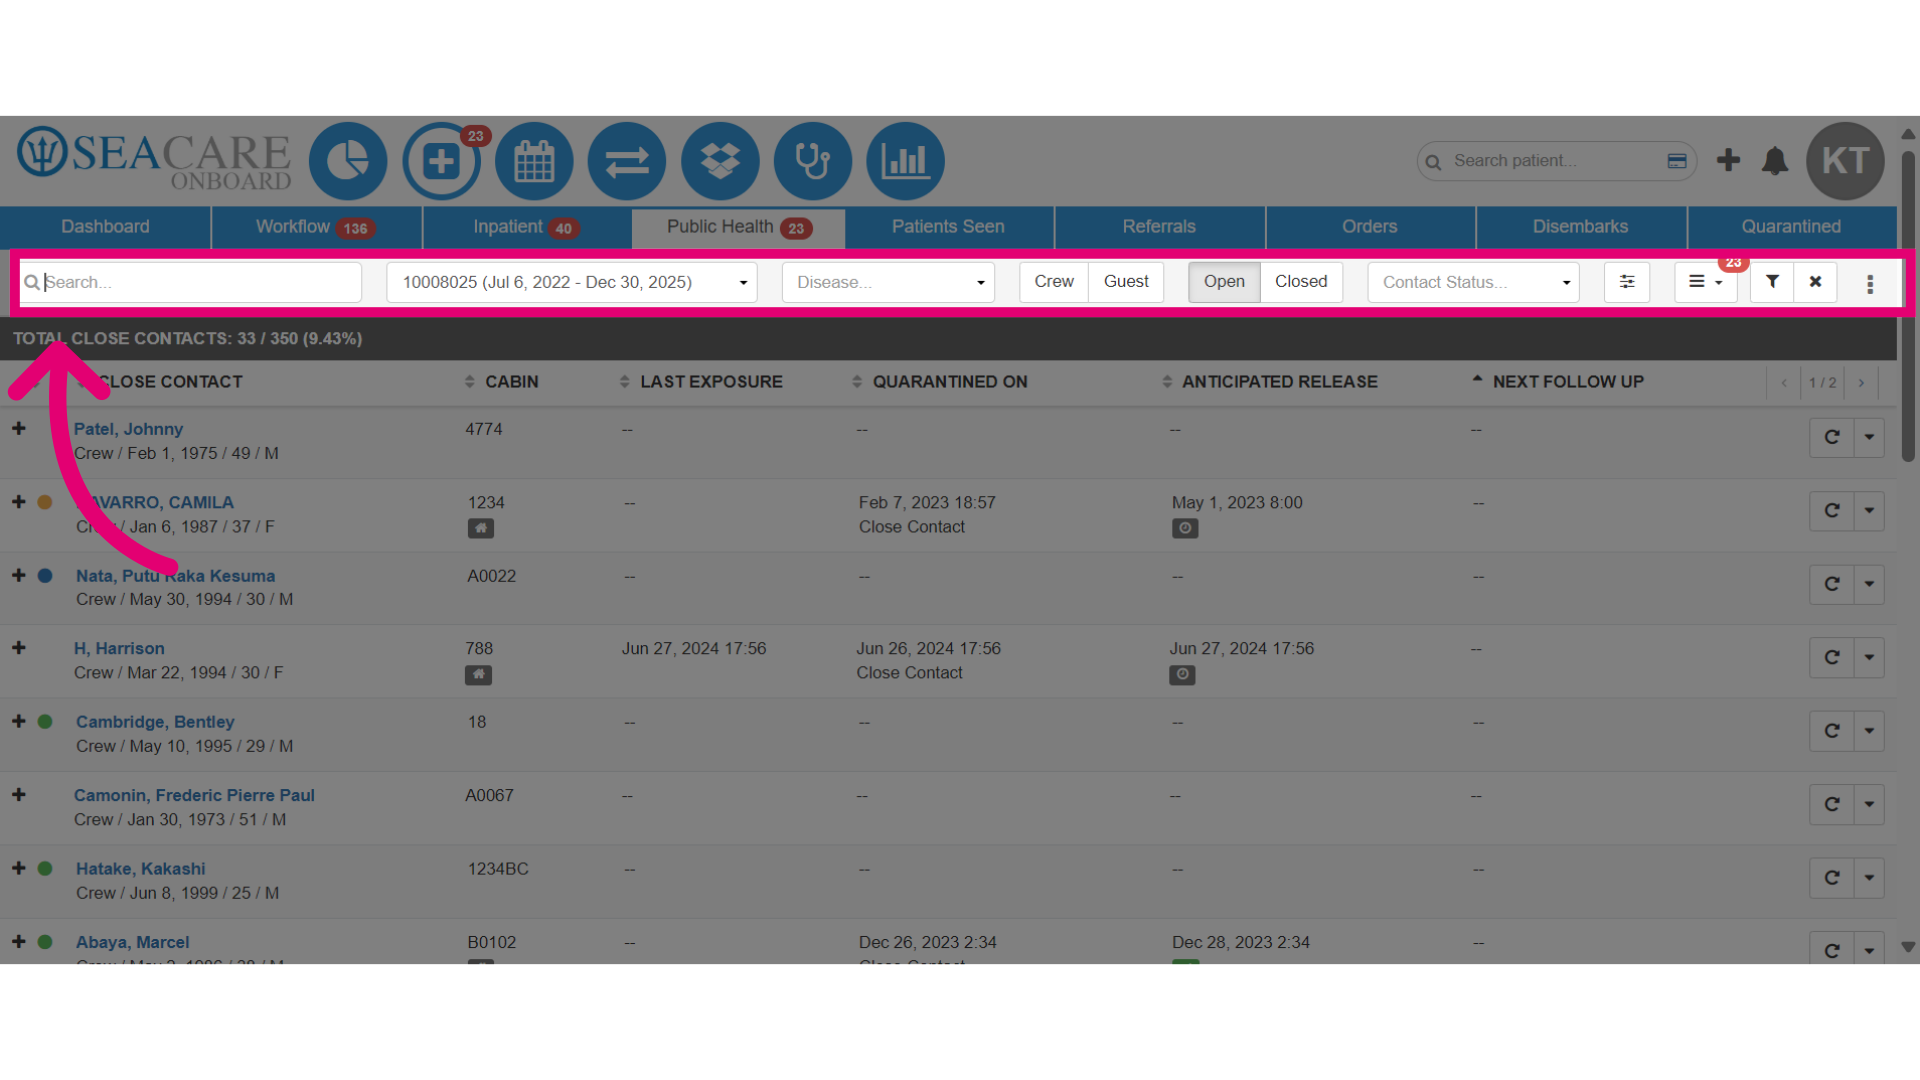Open Hatake, Kakashi patient link
Screen dimensions: 1920x1080
click(141, 869)
